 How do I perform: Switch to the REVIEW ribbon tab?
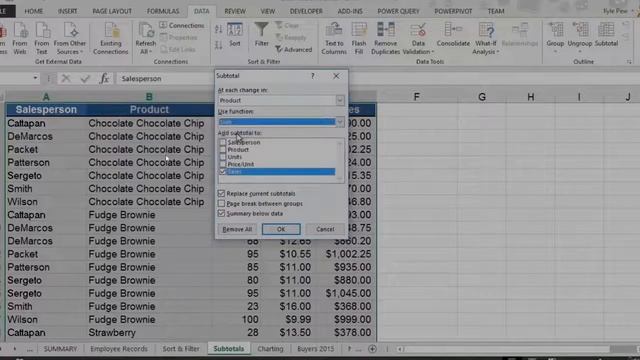(x=235, y=11)
